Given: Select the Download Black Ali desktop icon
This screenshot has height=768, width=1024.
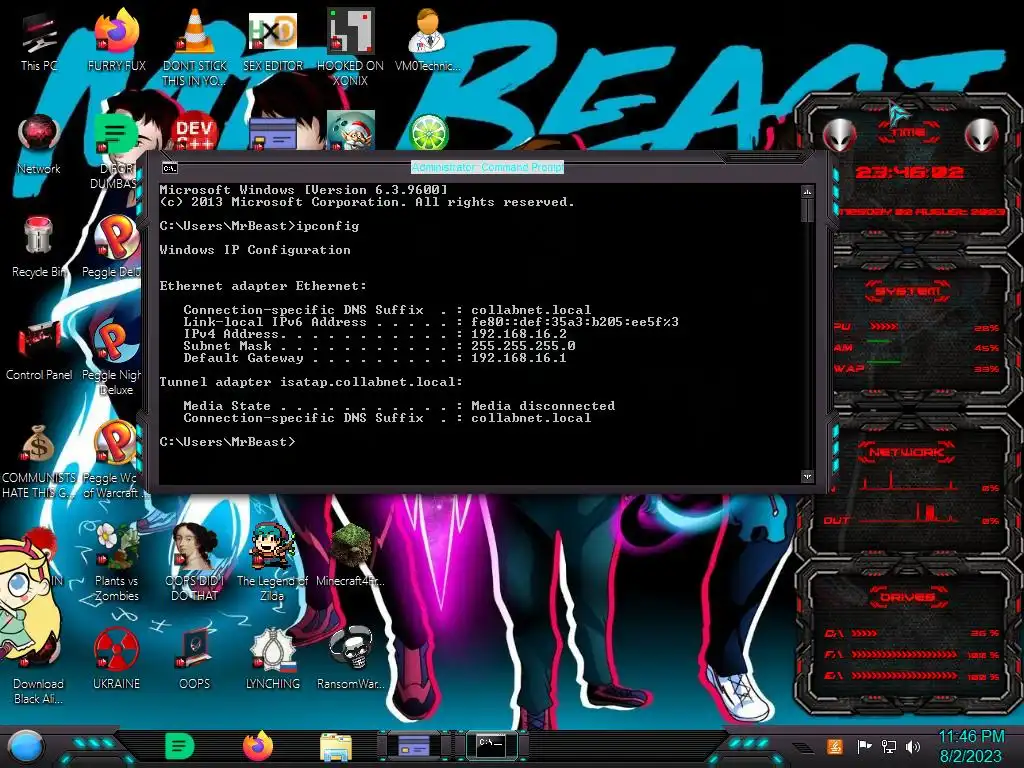Looking at the screenshot, I should [x=39, y=666].
